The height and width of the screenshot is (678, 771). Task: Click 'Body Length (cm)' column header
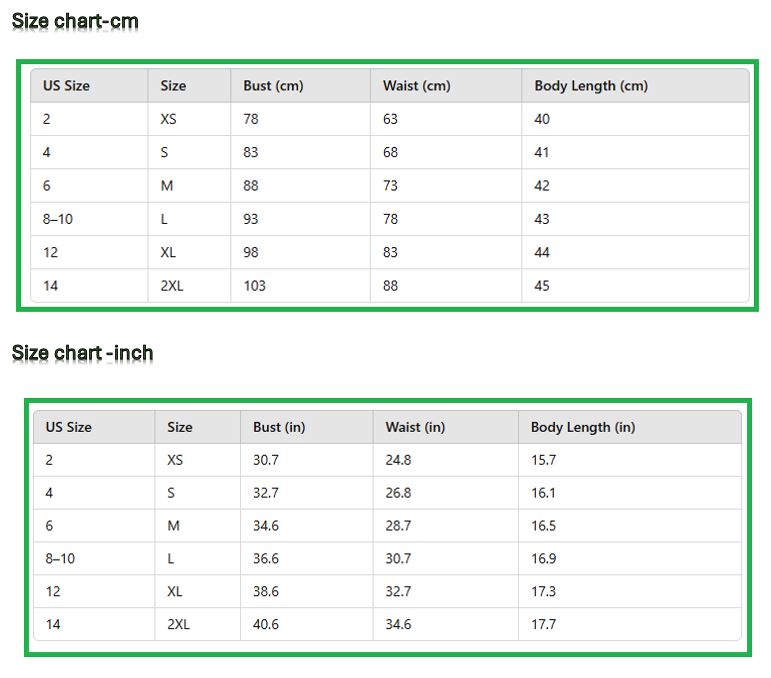coord(591,86)
